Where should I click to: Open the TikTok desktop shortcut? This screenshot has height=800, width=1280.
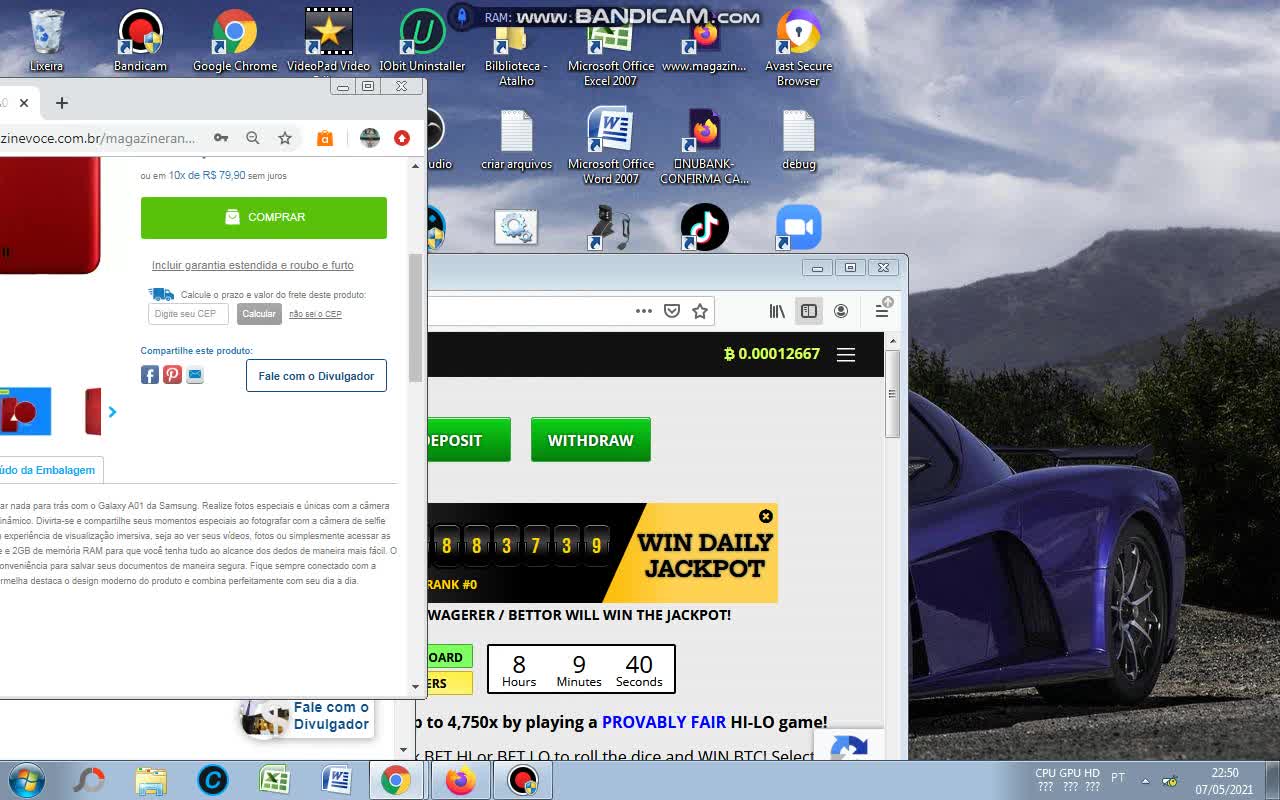[705, 228]
